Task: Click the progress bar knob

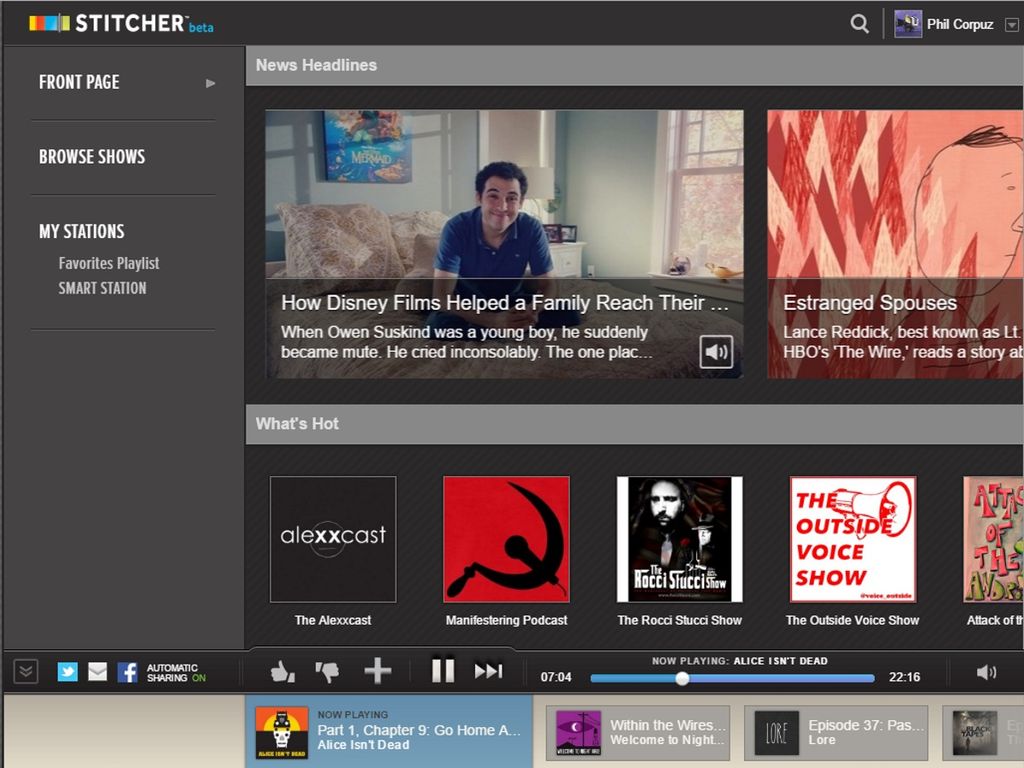Action: [682, 679]
